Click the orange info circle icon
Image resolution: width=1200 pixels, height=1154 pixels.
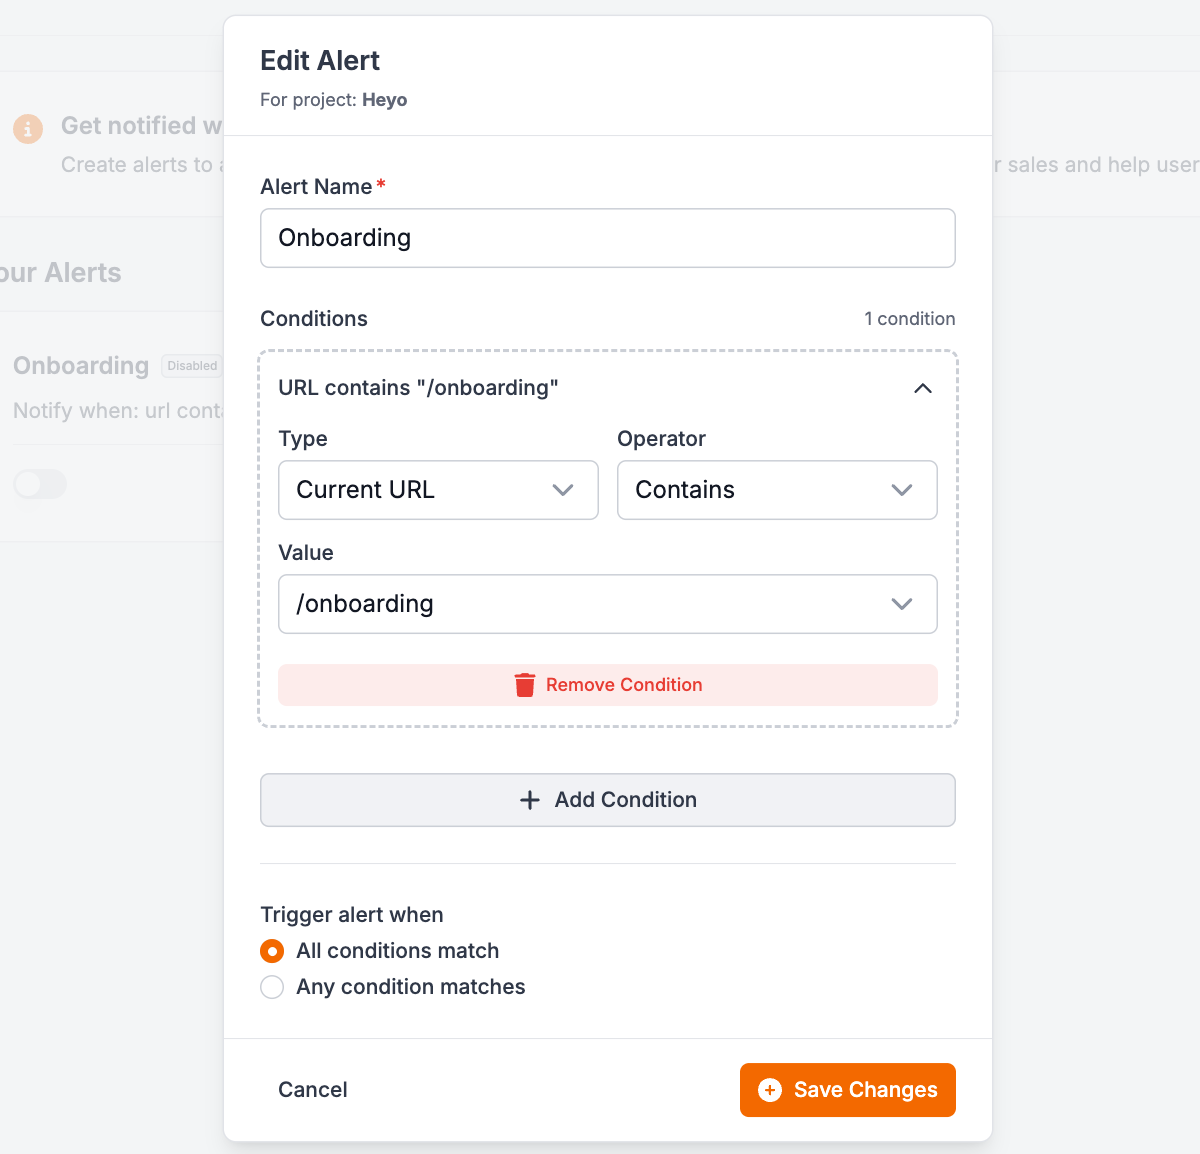pyautogui.click(x=27, y=128)
